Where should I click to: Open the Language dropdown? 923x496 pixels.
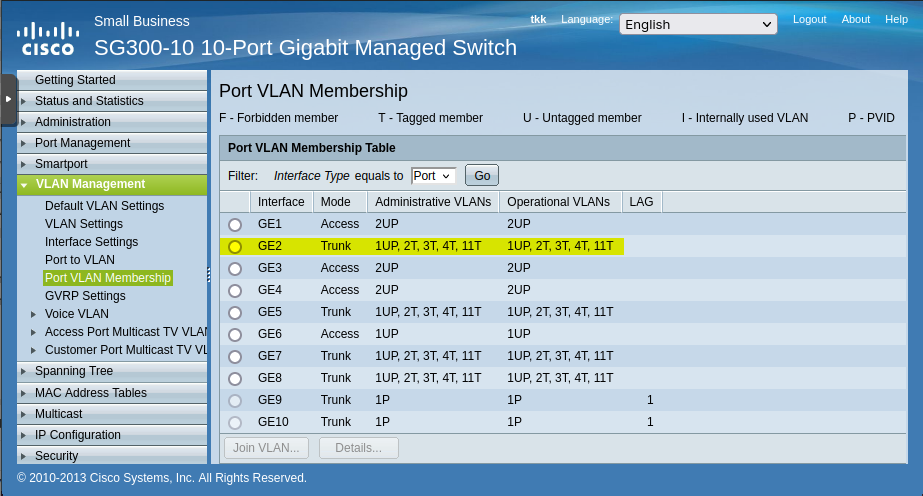coord(698,24)
